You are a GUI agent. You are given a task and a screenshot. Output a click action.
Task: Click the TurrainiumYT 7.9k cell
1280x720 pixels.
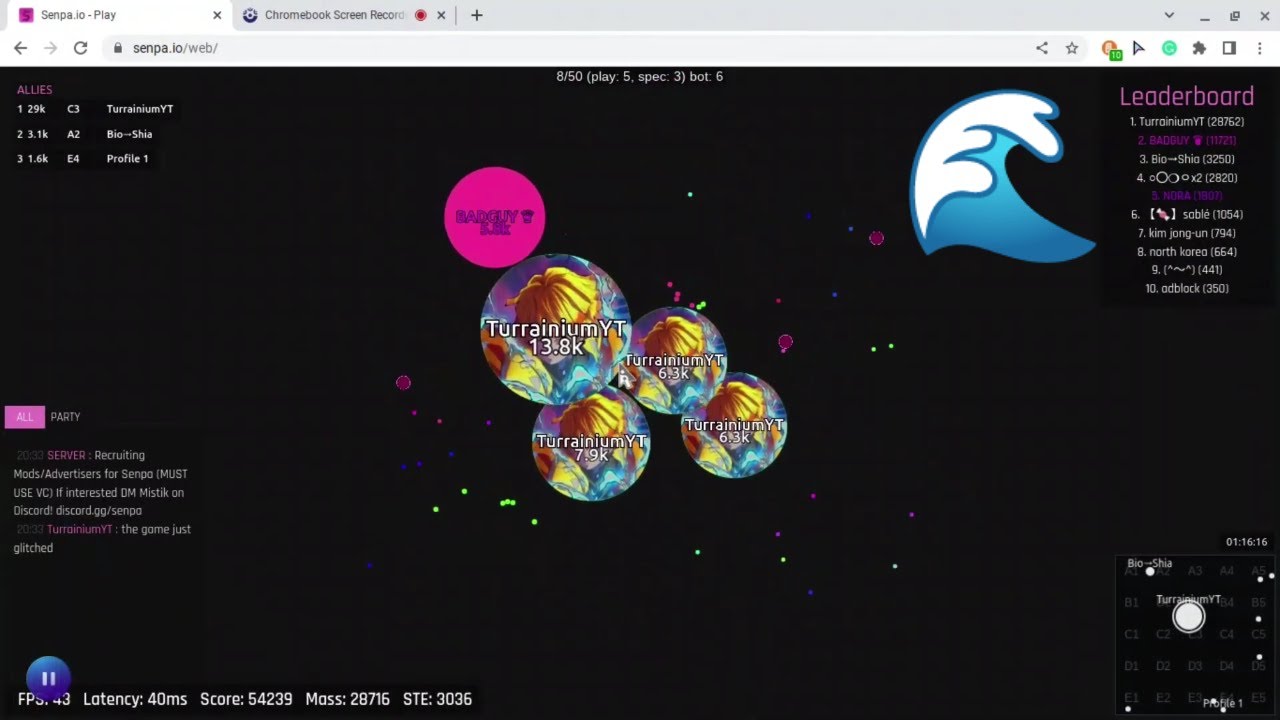[591, 443]
